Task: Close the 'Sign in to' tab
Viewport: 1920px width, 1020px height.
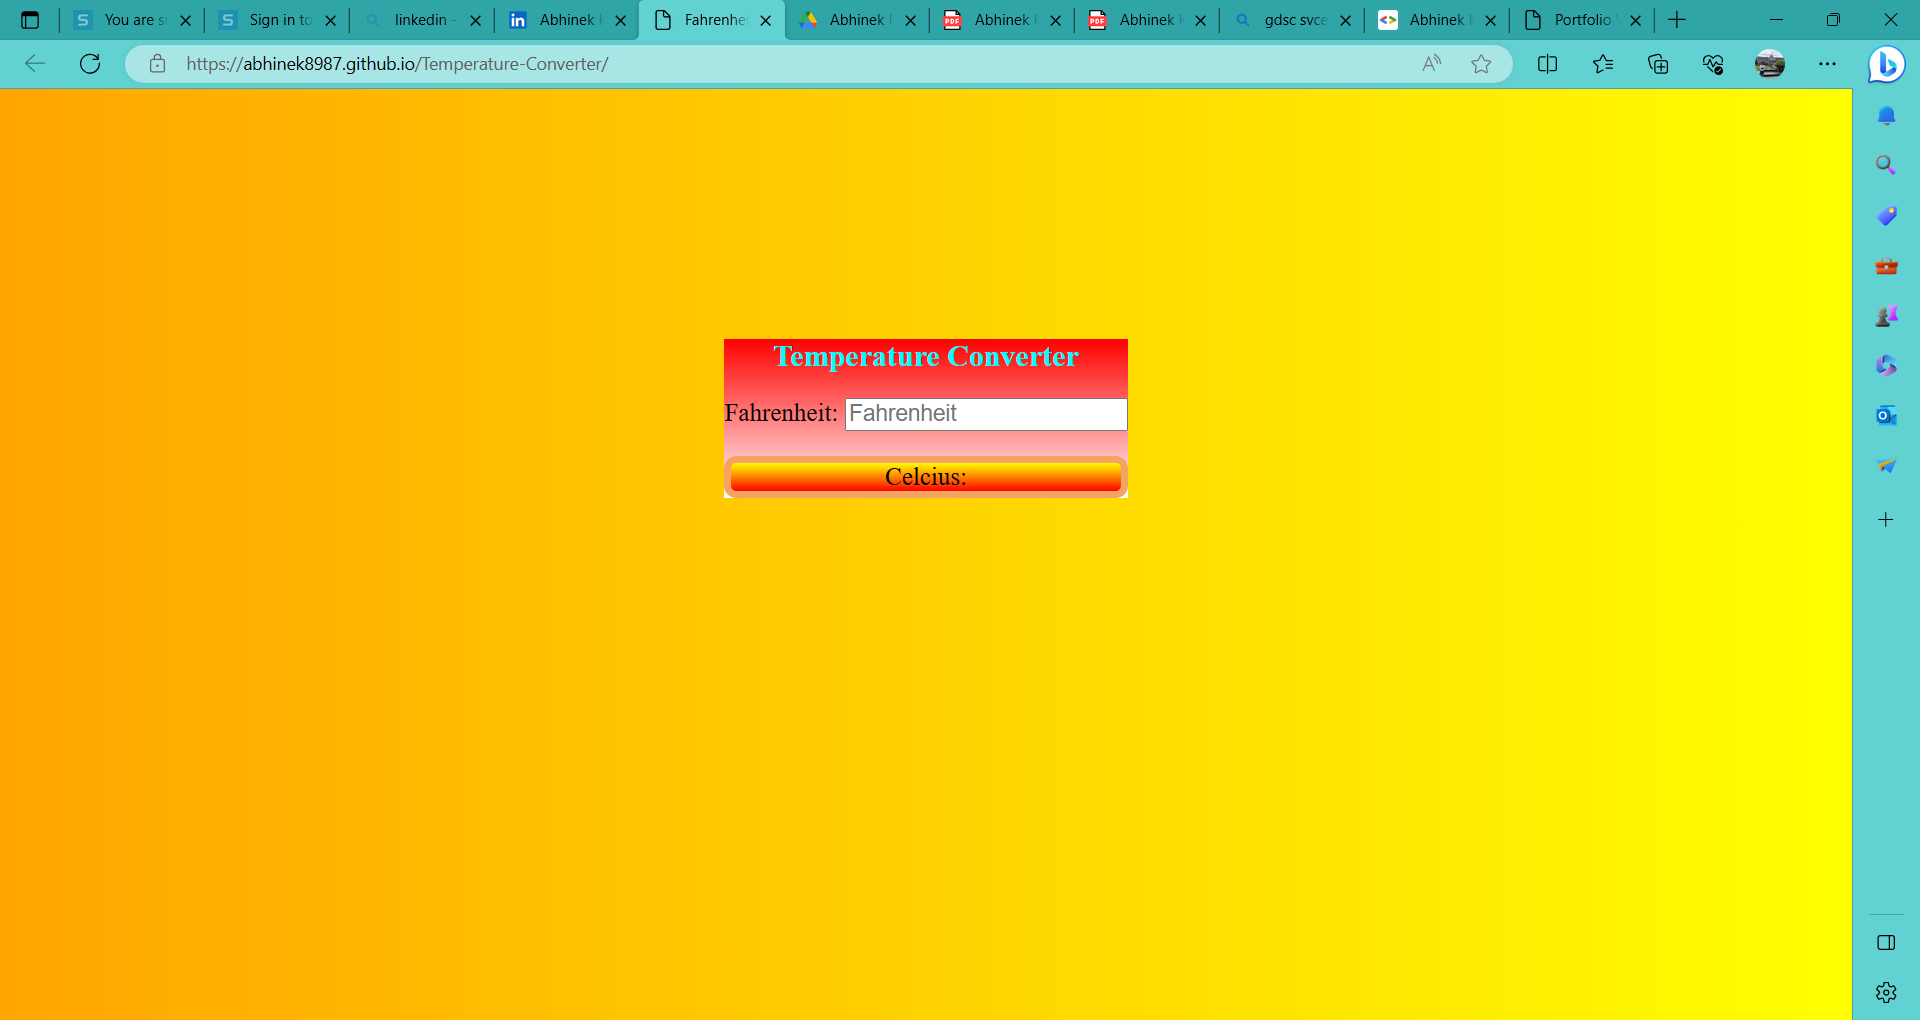Action: point(331,20)
